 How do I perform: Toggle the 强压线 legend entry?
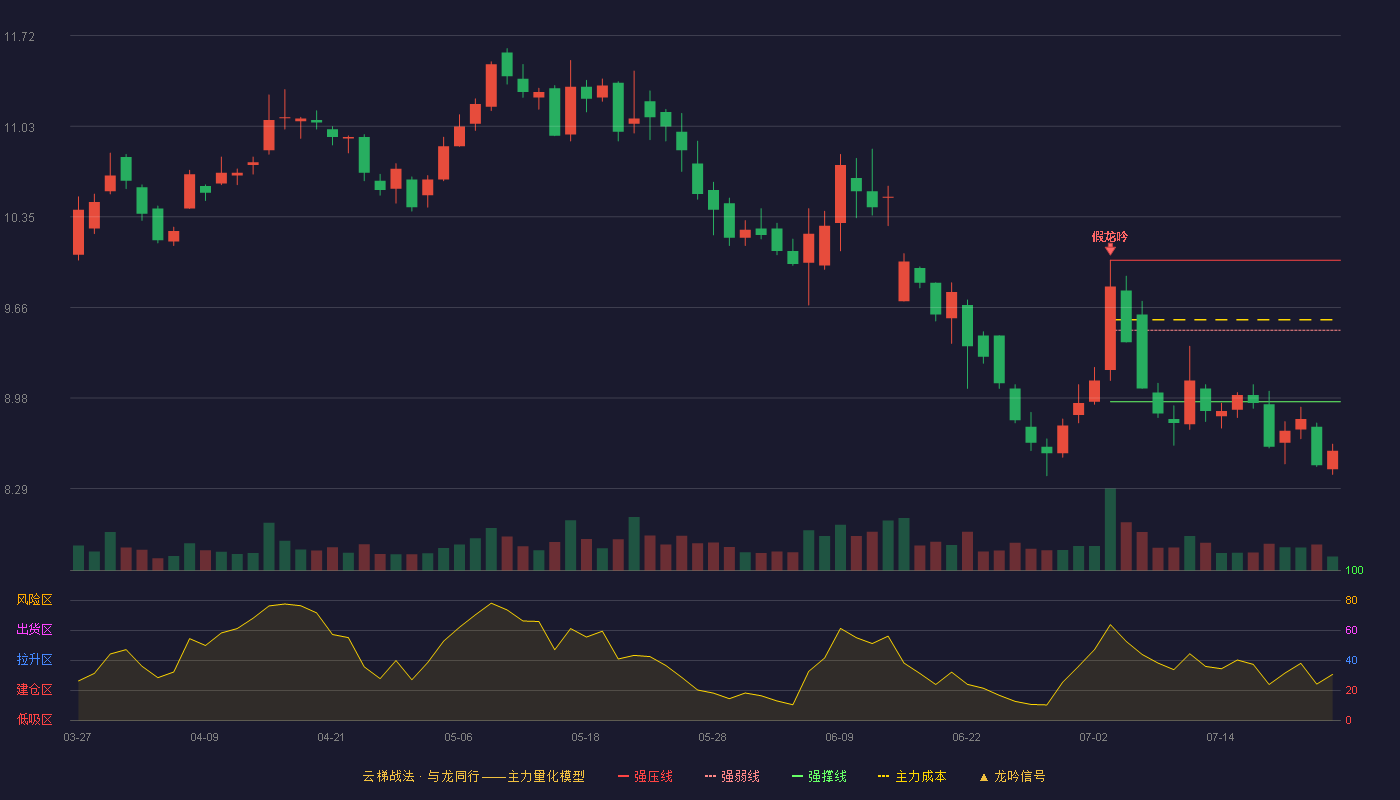[x=645, y=776]
